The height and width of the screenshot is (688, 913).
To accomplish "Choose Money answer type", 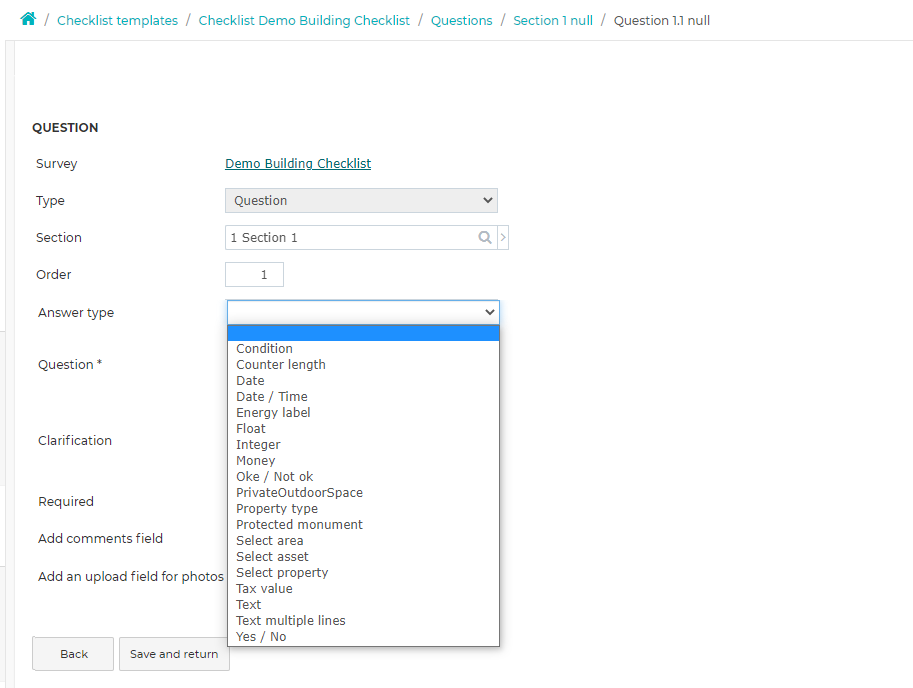I will pyautogui.click(x=363, y=460).
